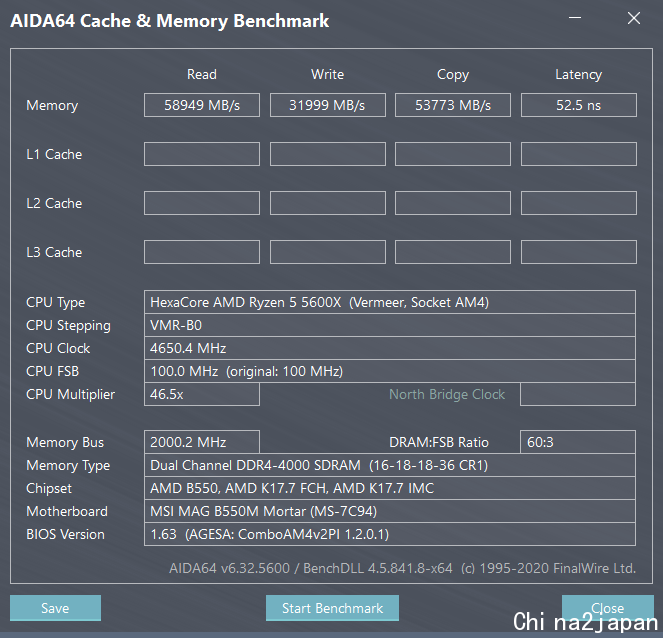Click the Memory Type DDR4-4000 SDRAM field

tap(390, 465)
